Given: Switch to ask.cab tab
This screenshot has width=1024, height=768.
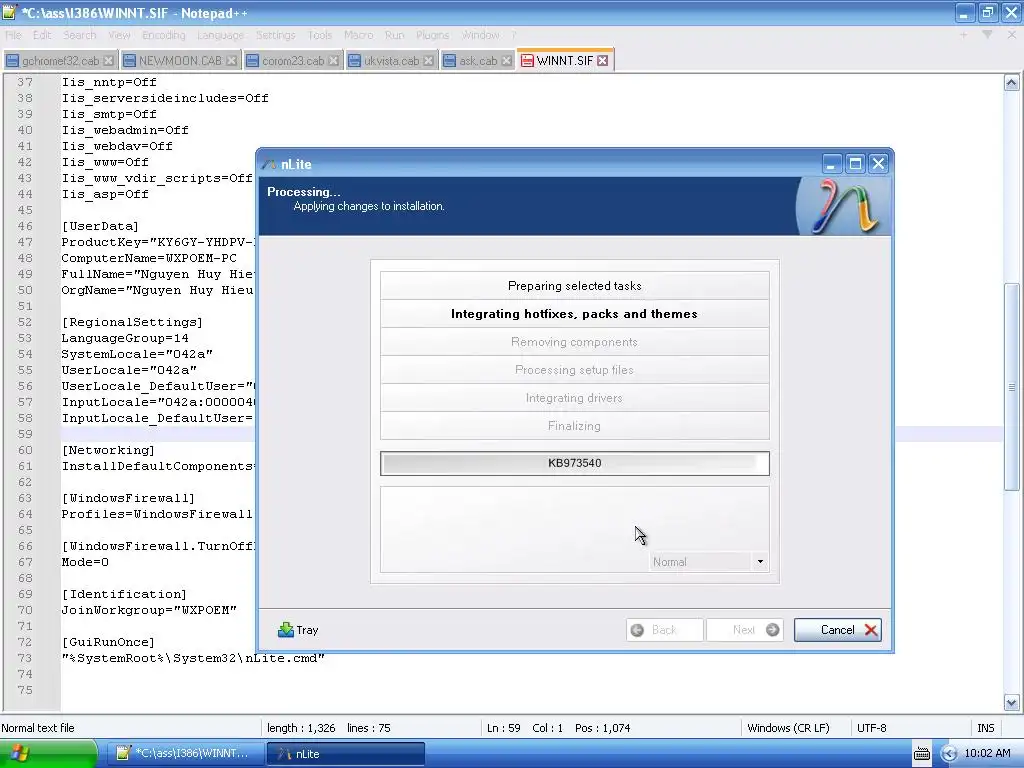Looking at the screenshot, I should [x=478, y=61].
